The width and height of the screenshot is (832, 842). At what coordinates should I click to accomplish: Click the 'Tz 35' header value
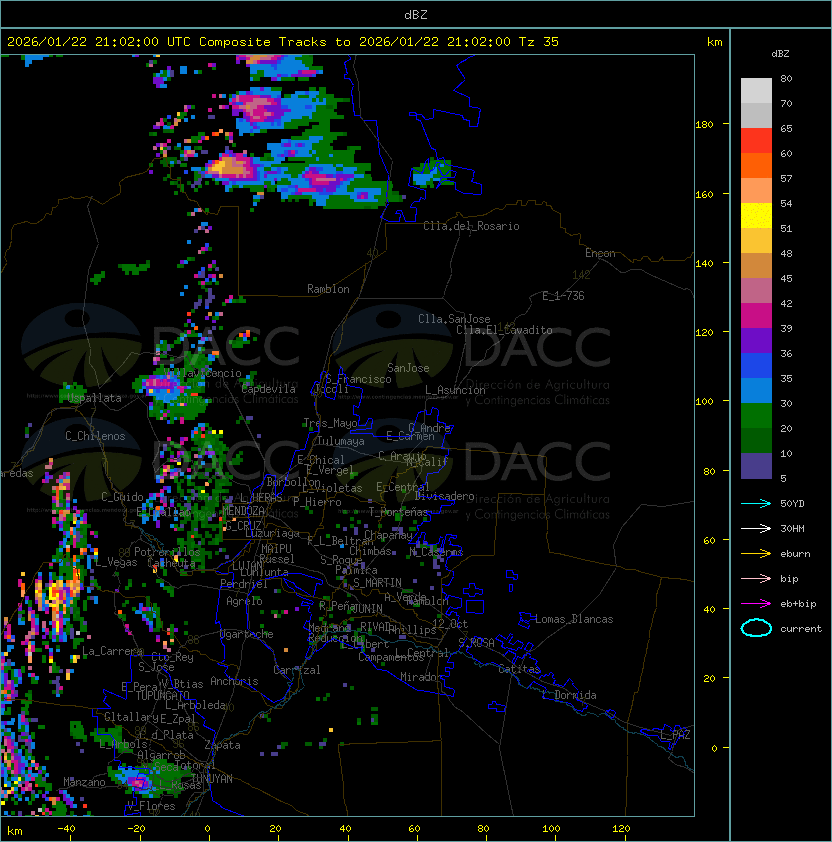point(539,42)
